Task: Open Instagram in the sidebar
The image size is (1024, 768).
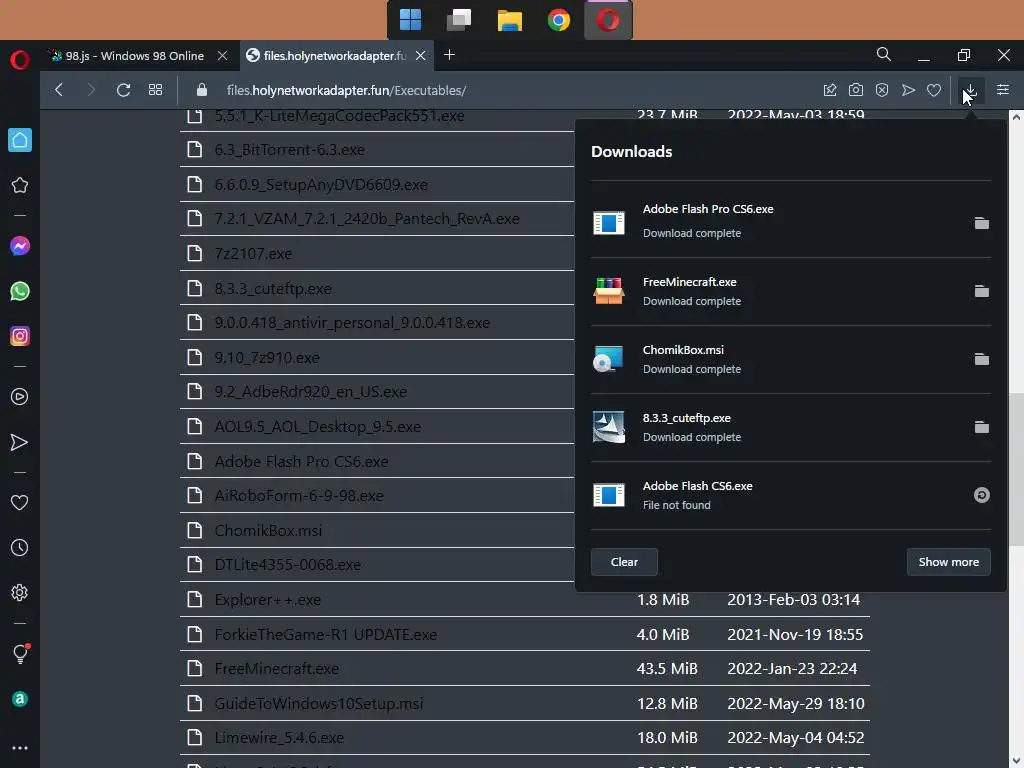Action: click(20, 336)
